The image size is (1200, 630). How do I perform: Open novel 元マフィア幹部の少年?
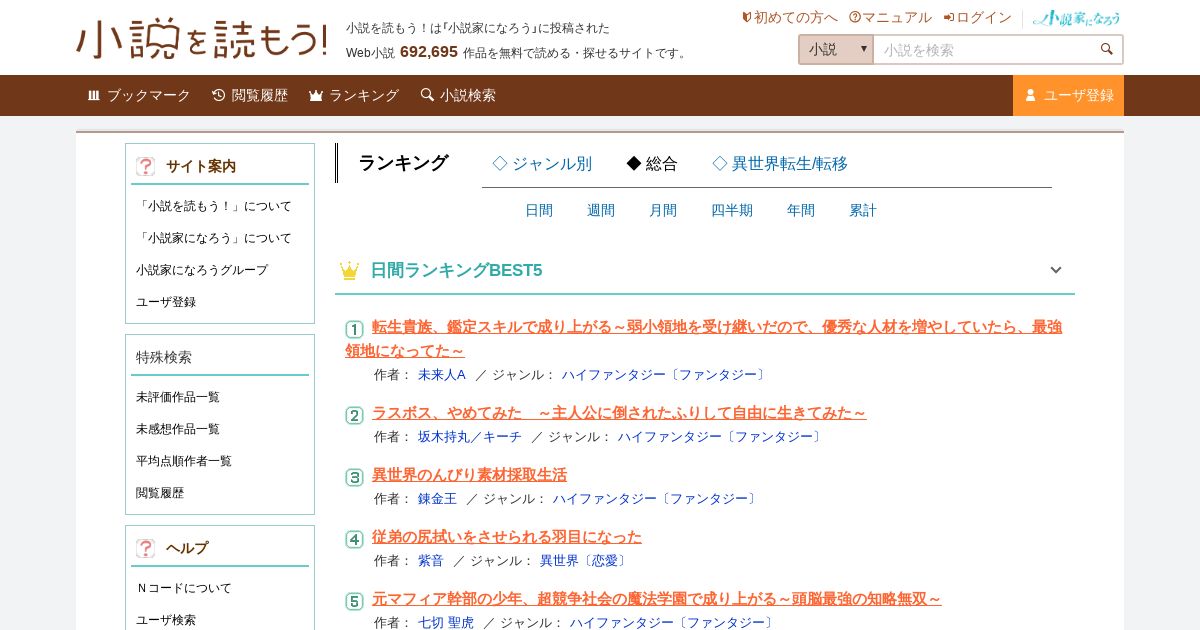coord(657,599)
